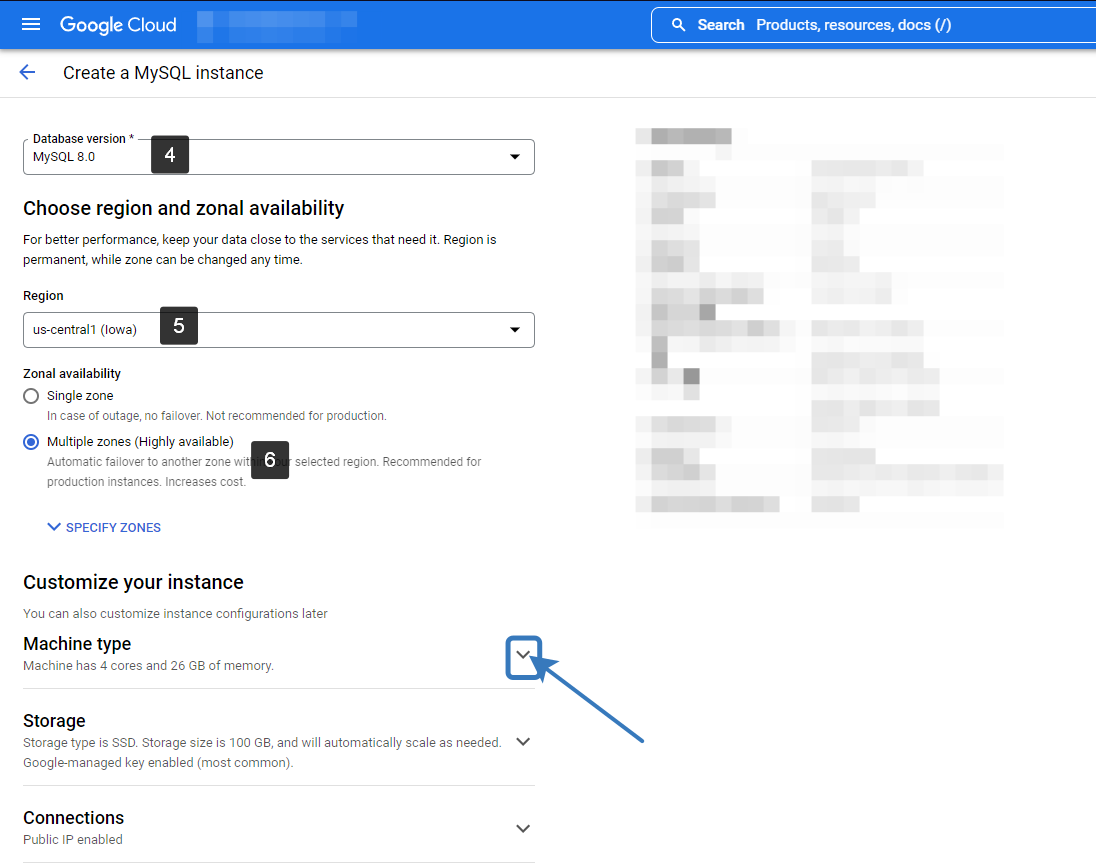Open the Database version dropdown
This screenshot has height=867, width=1096.
tap(279, 157)
